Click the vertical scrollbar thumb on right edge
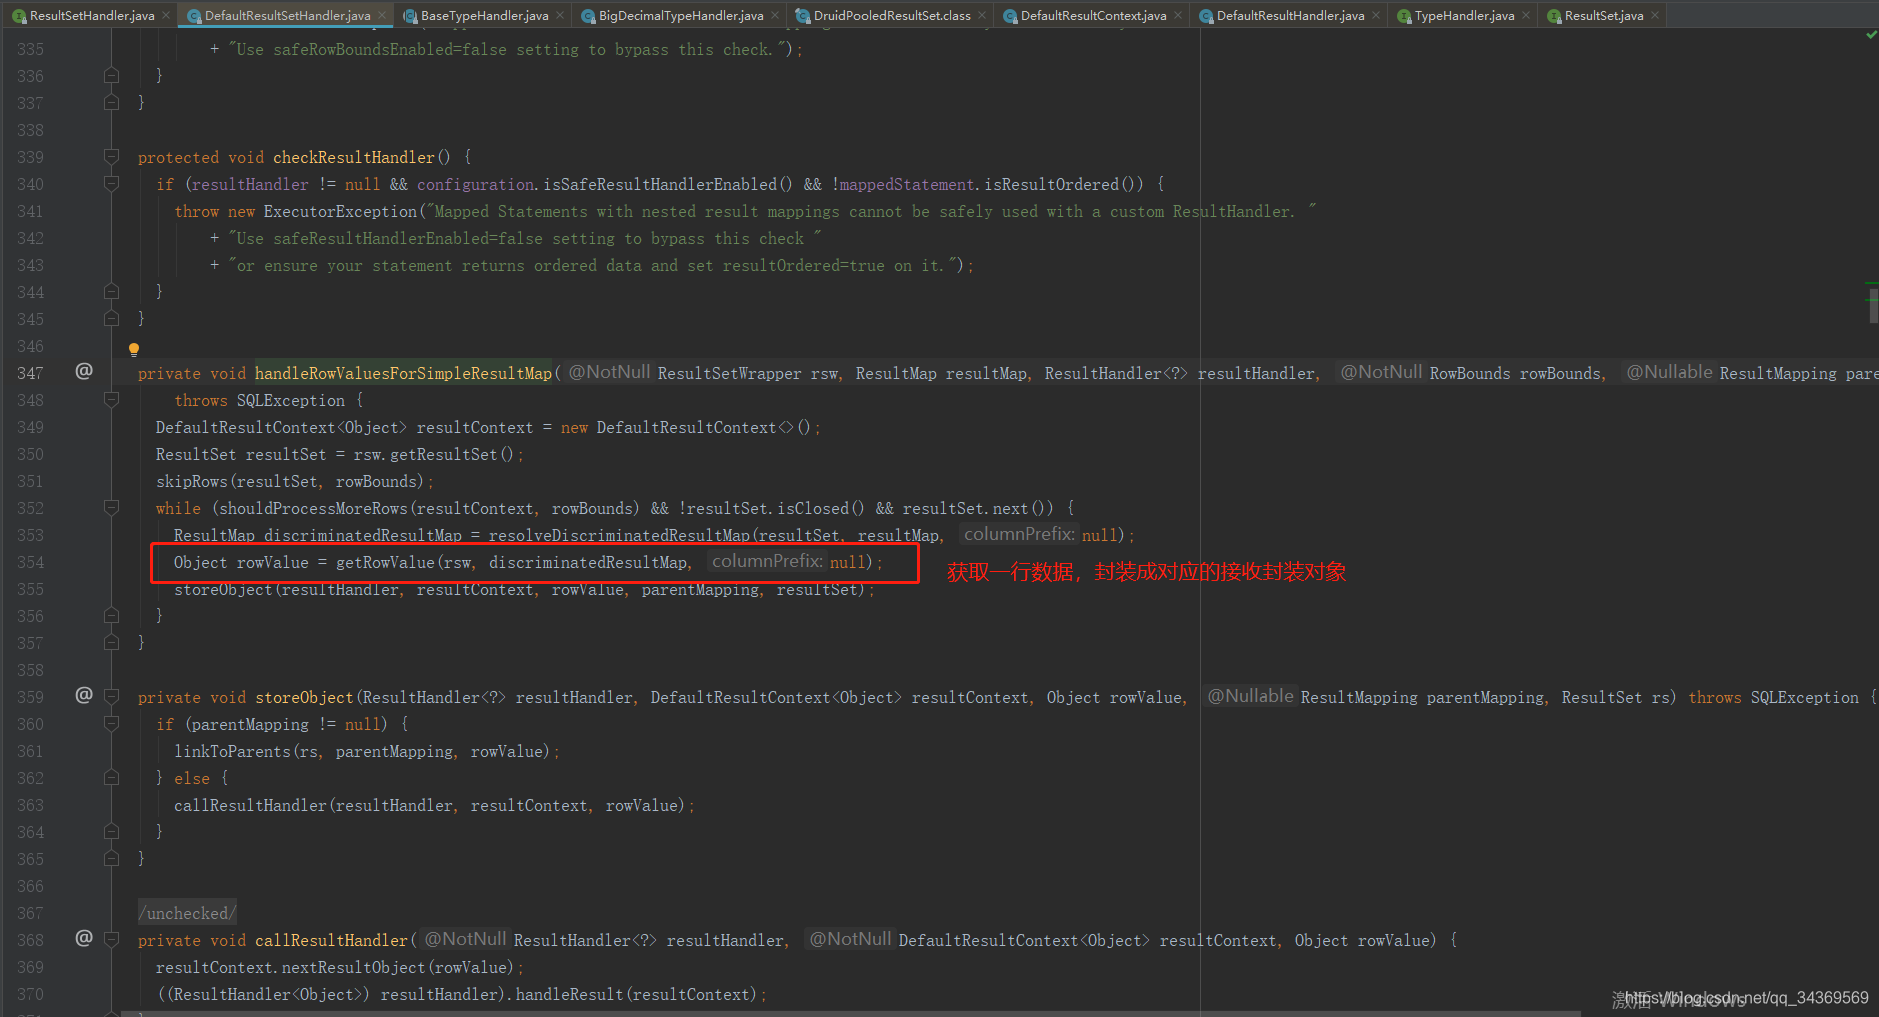The width and height of the screenshot is (1879, 1017). (1873, 306)
